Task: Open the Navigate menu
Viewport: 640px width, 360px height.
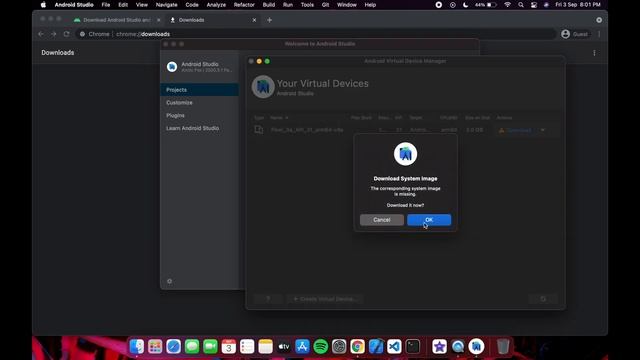Action: pos(167,5)
